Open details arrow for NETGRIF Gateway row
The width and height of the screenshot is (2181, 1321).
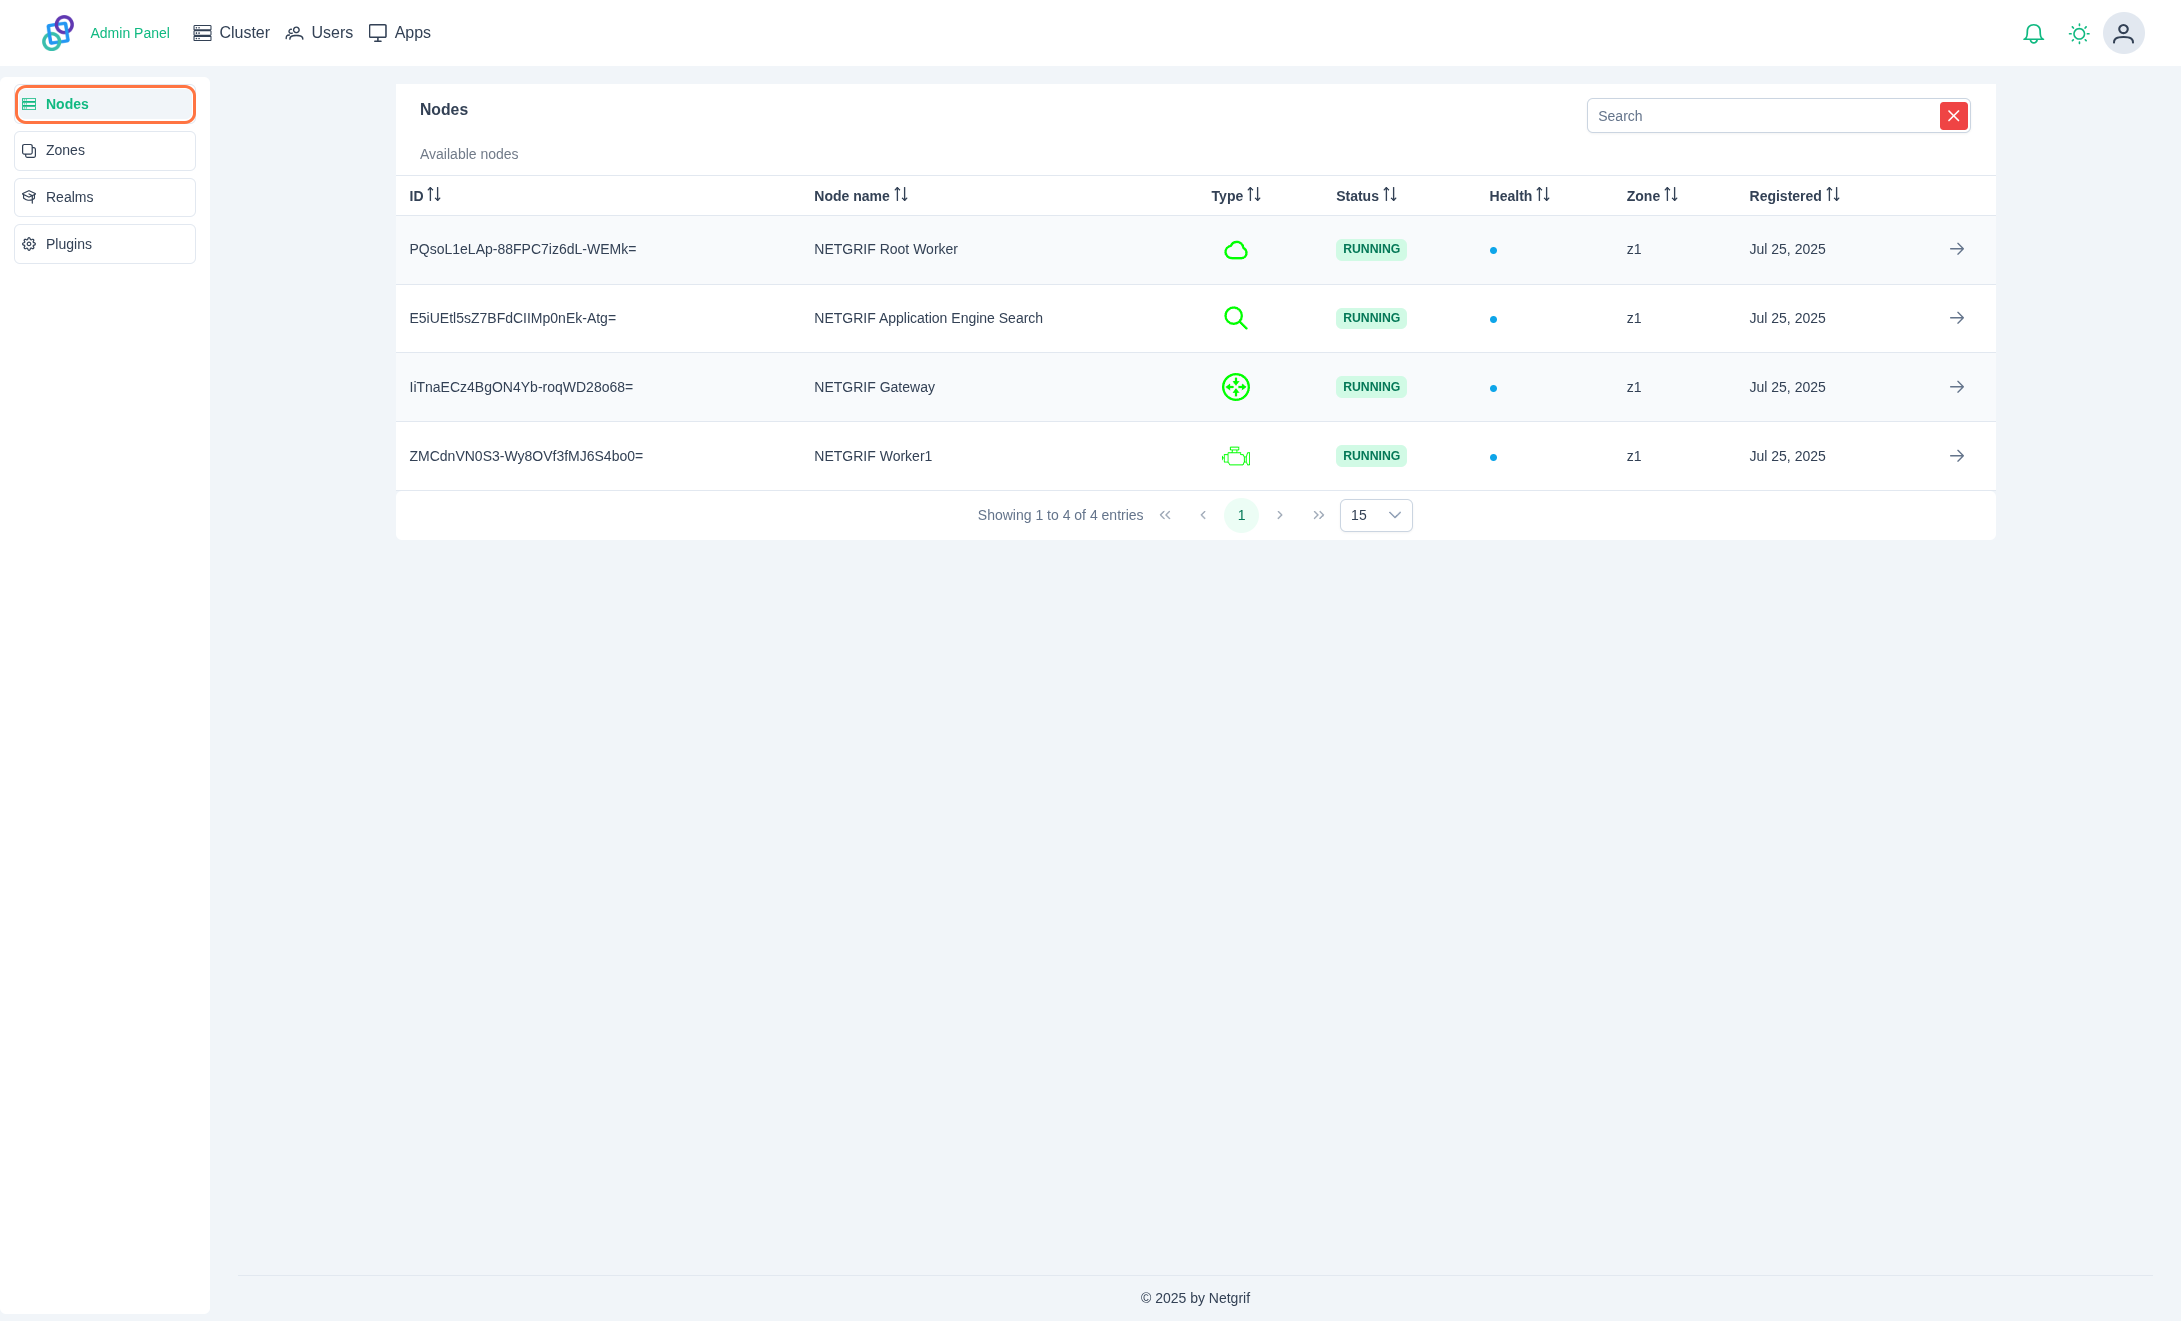pyautogui.click(x=1957, y=387)
